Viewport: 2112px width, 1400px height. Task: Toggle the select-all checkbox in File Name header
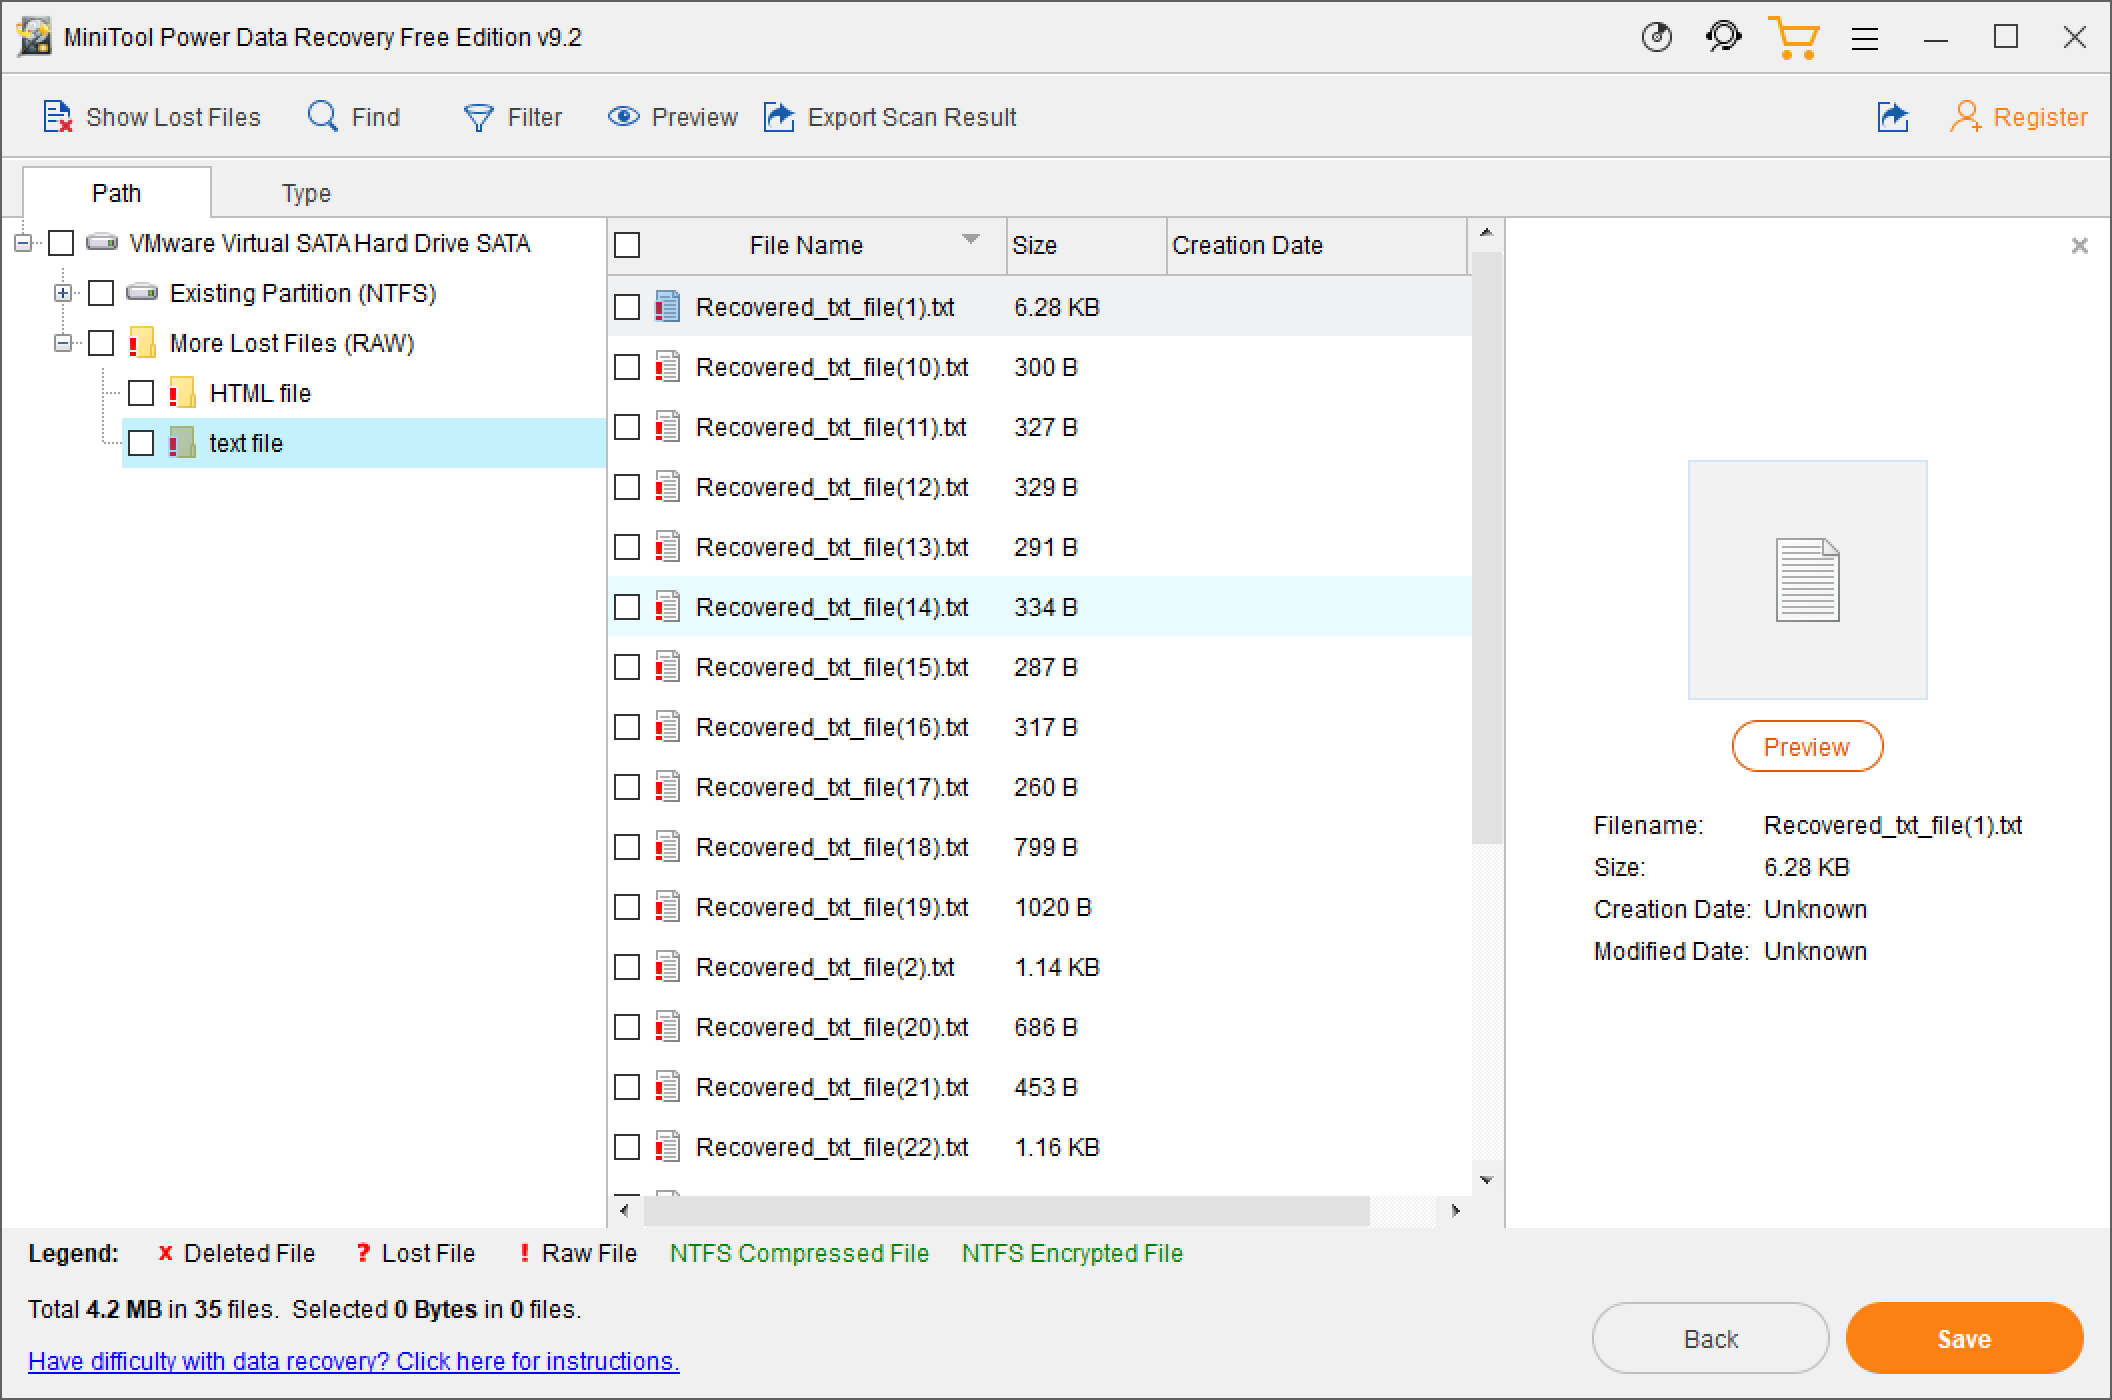(x=627, y=245)
